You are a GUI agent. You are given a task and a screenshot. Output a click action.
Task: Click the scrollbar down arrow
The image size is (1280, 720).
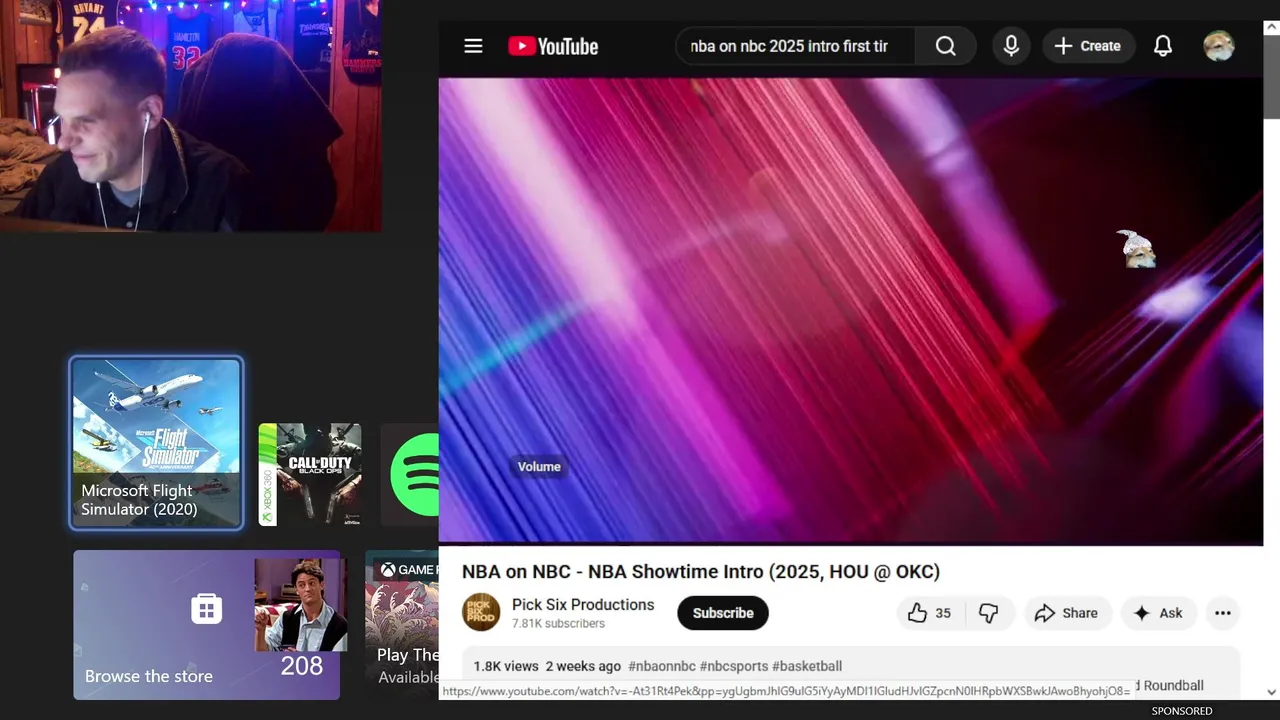pos(1271,692)
